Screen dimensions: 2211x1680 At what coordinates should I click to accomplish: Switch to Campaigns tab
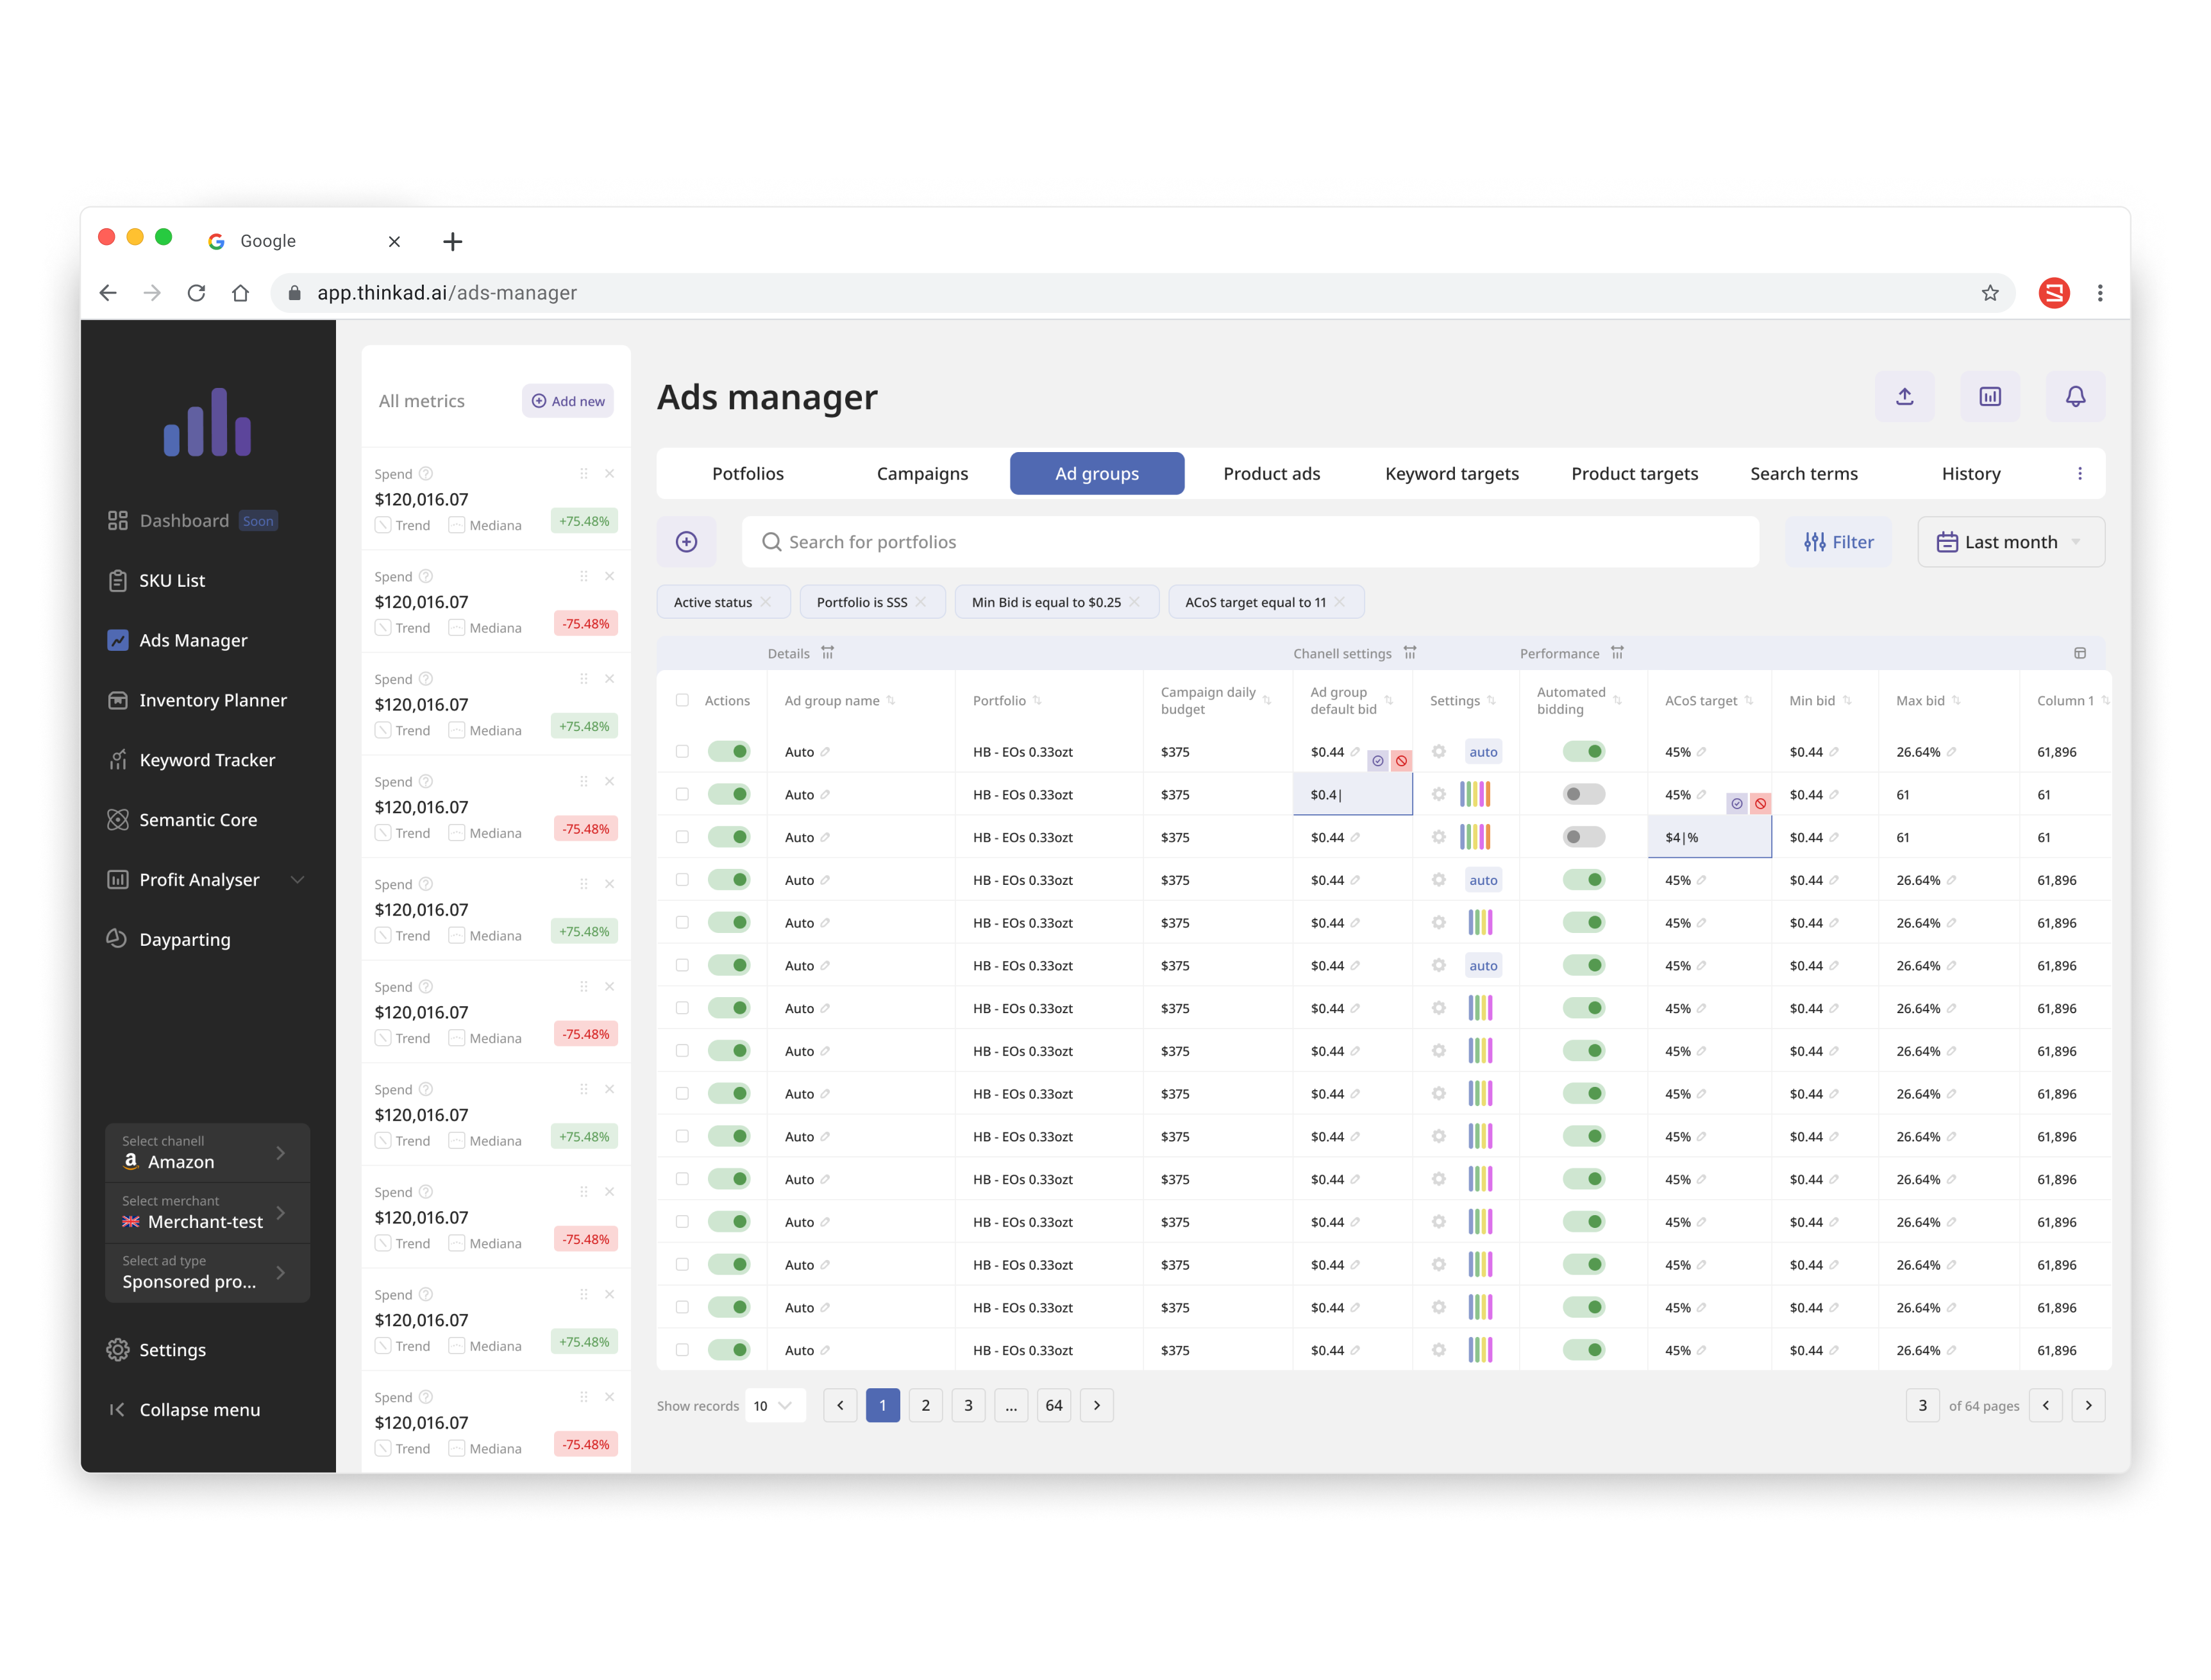922,474
